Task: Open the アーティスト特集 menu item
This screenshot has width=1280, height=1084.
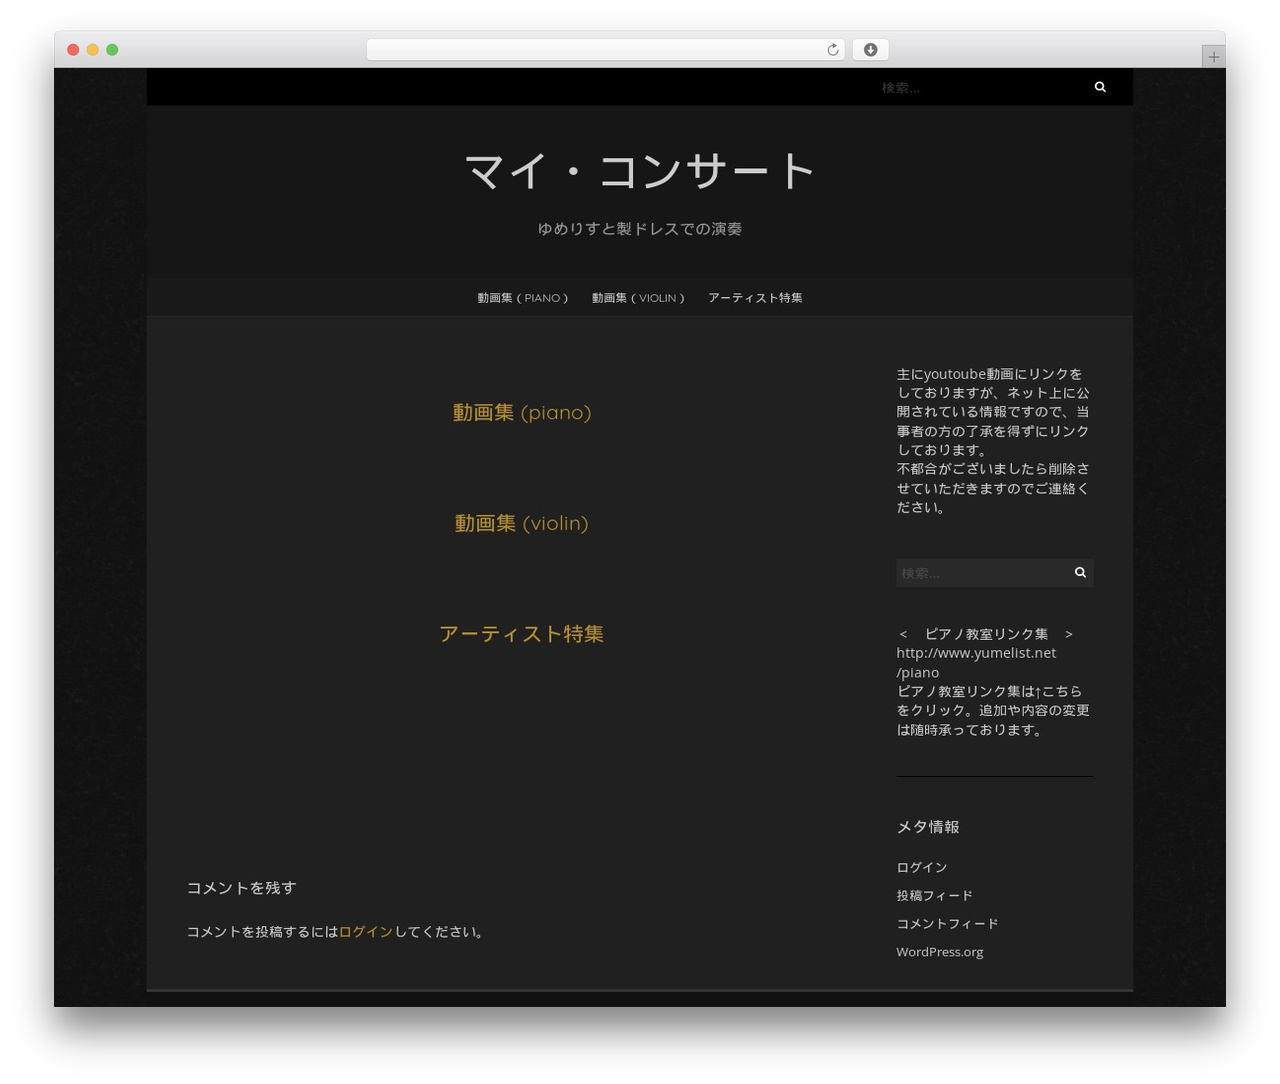Action: click(755, 298)
